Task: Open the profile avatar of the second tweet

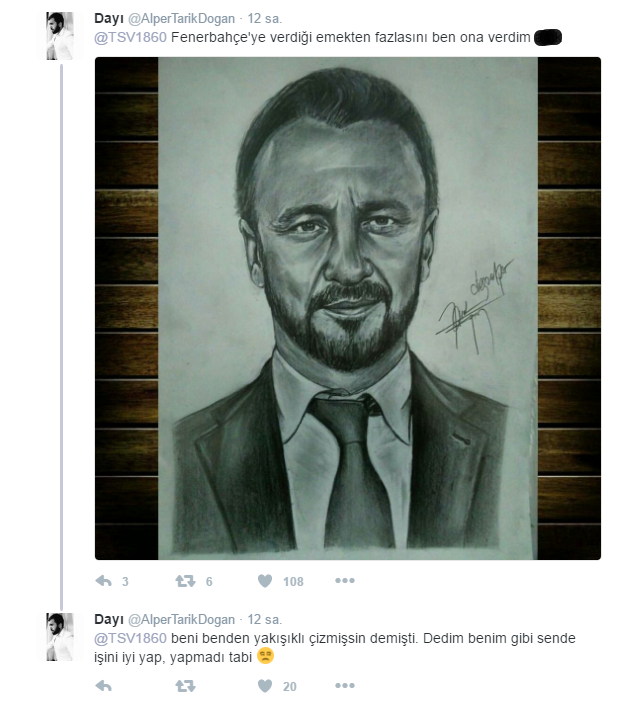Action: pos(60,637)
